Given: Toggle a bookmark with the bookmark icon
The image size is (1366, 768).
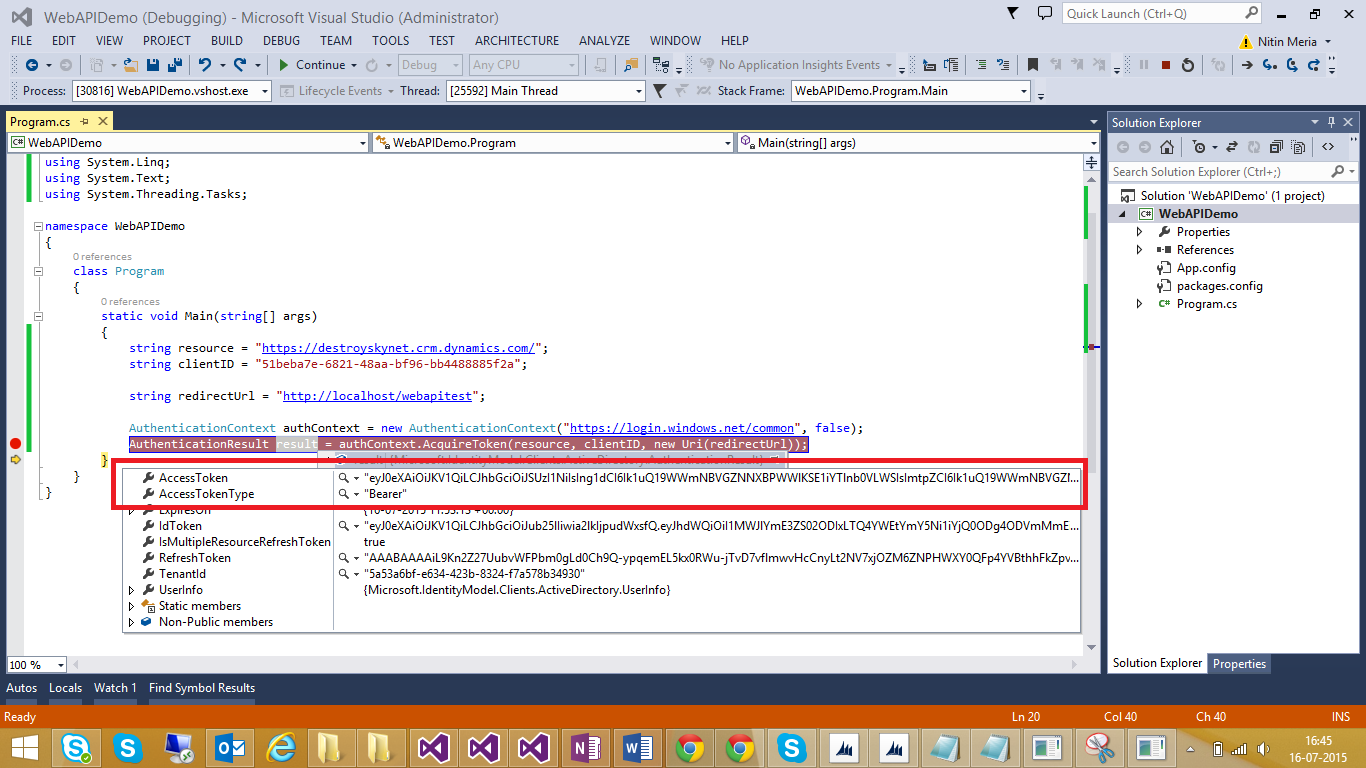Looking at the screenshot, I should (1033, 65).
